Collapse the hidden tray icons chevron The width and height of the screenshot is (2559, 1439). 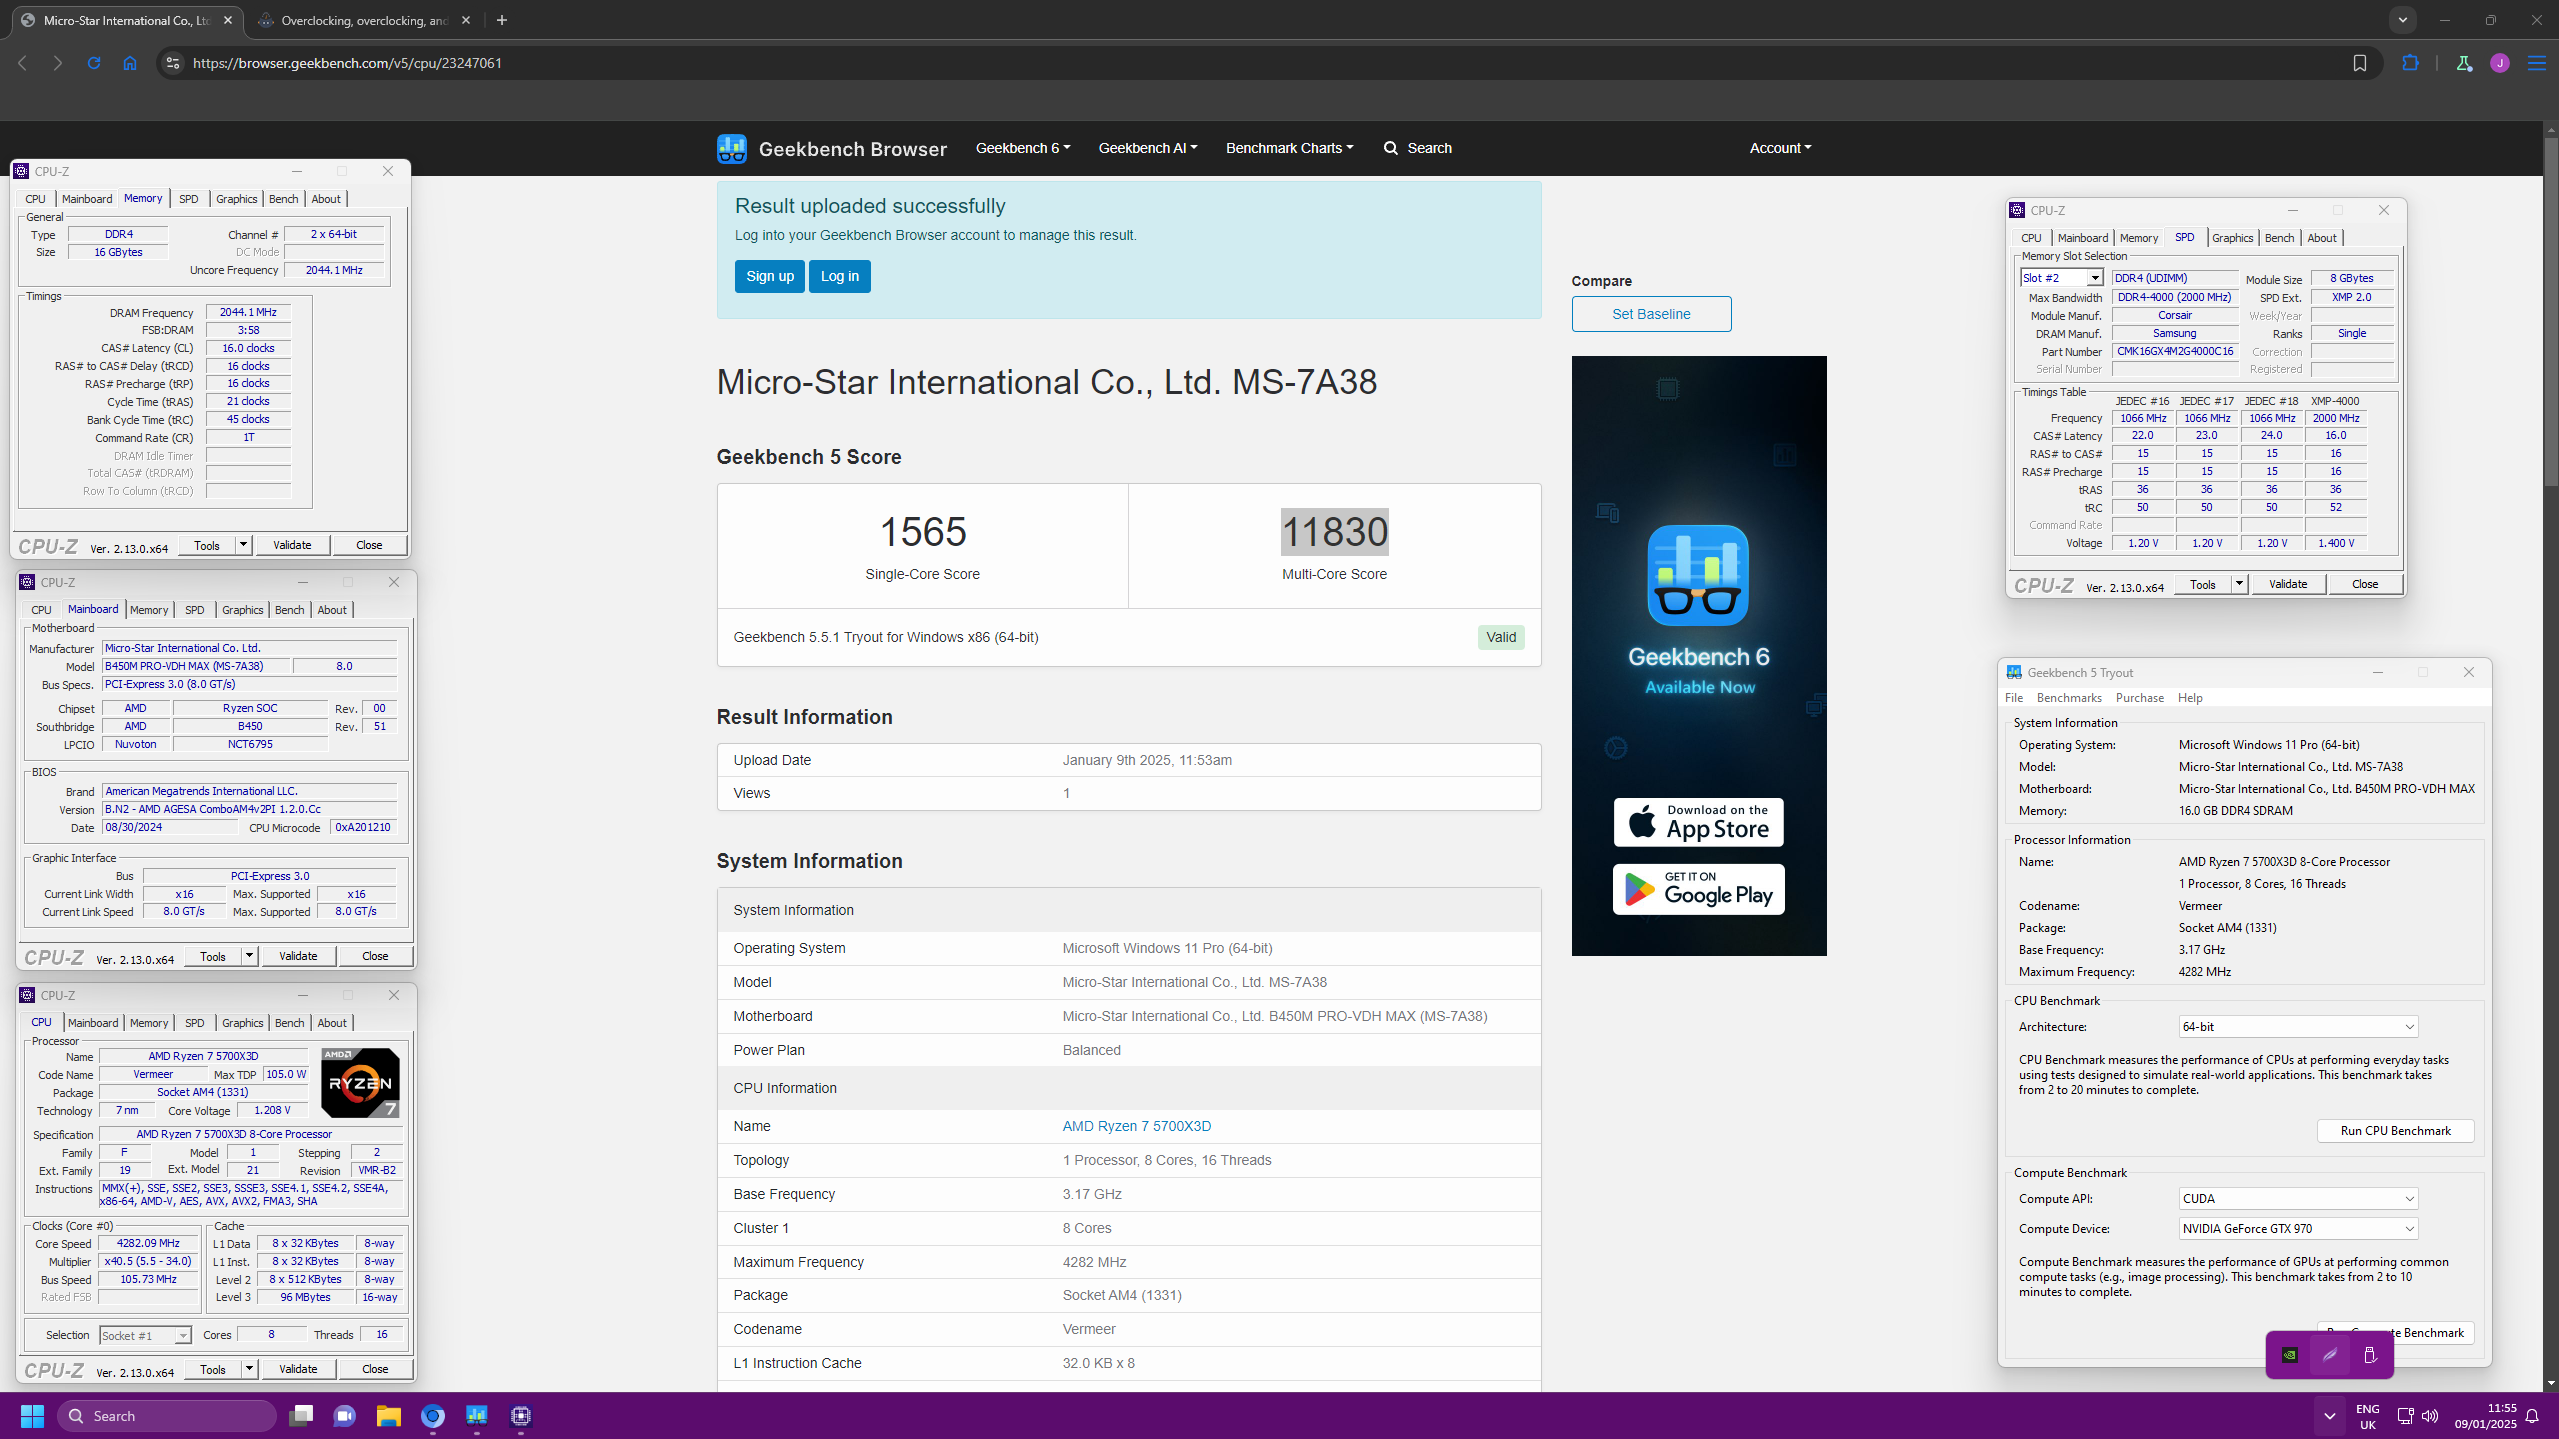(x=2329, y=1415)
